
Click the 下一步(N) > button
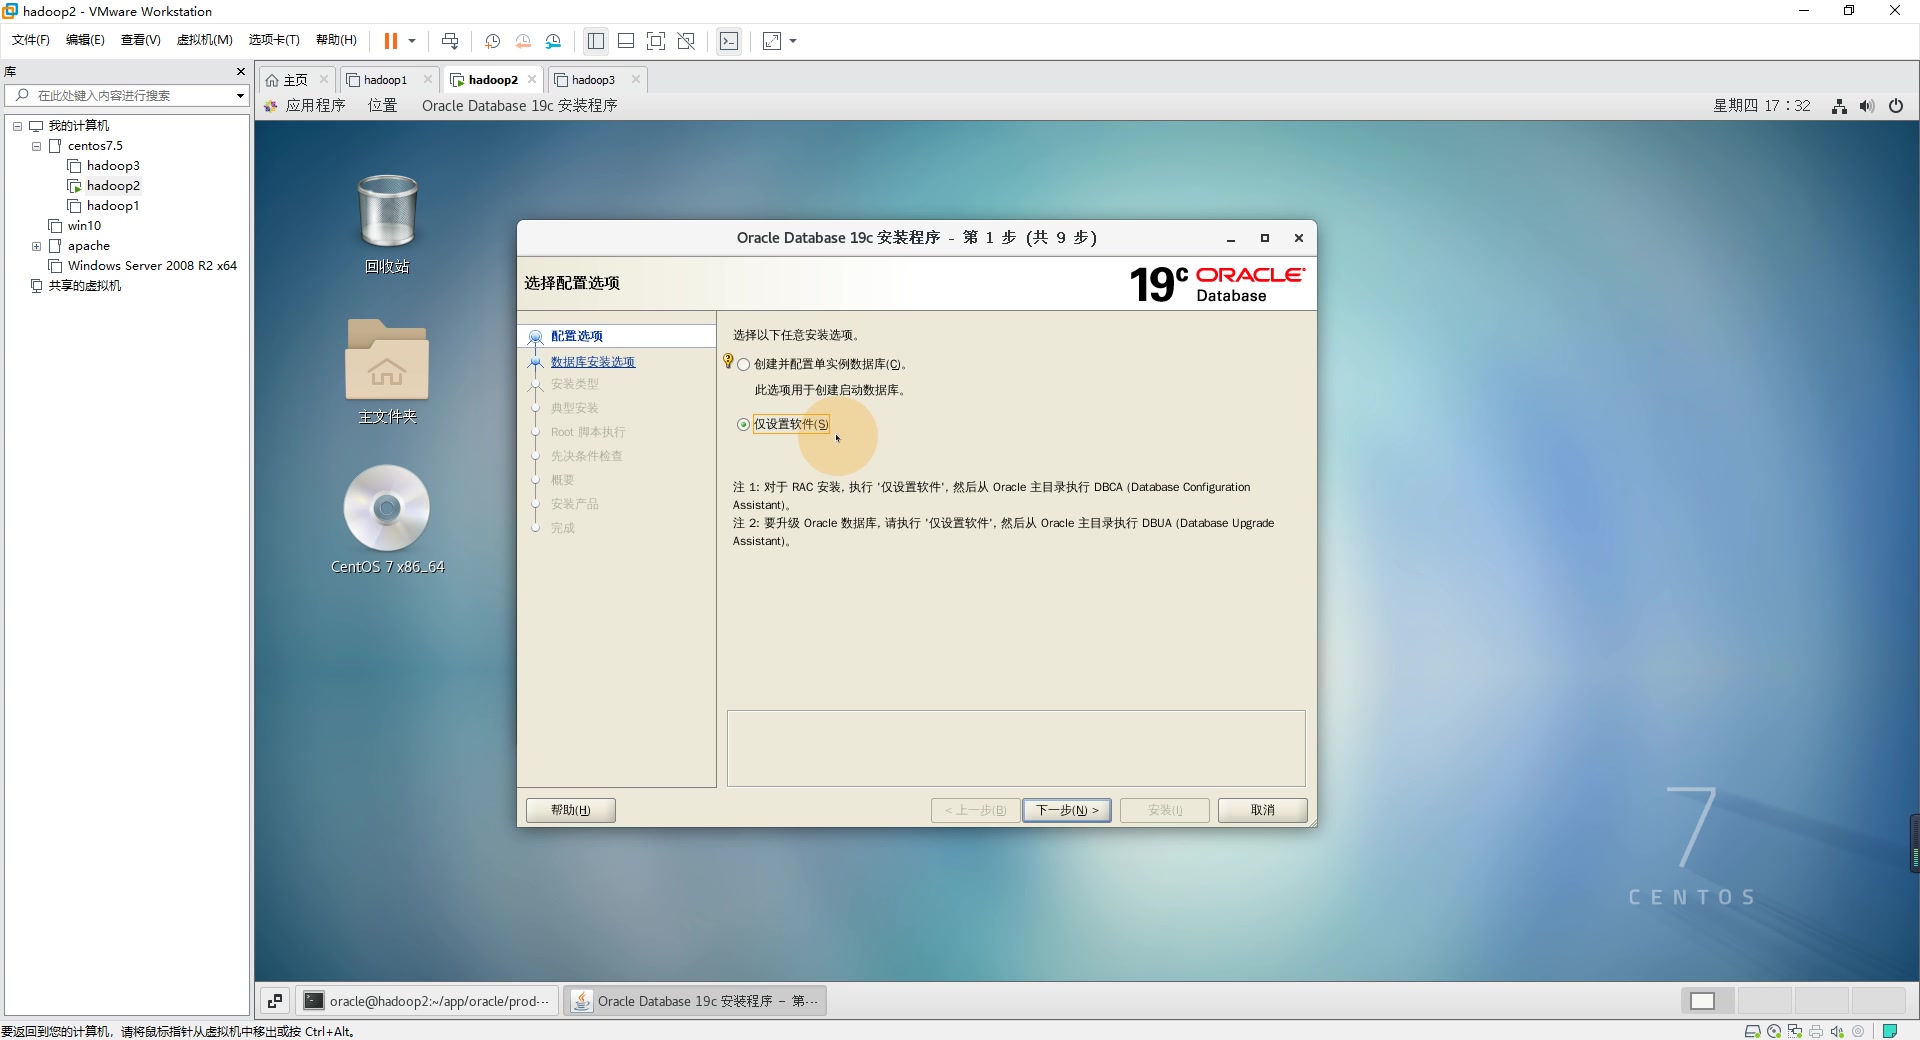click(1067, 810)
